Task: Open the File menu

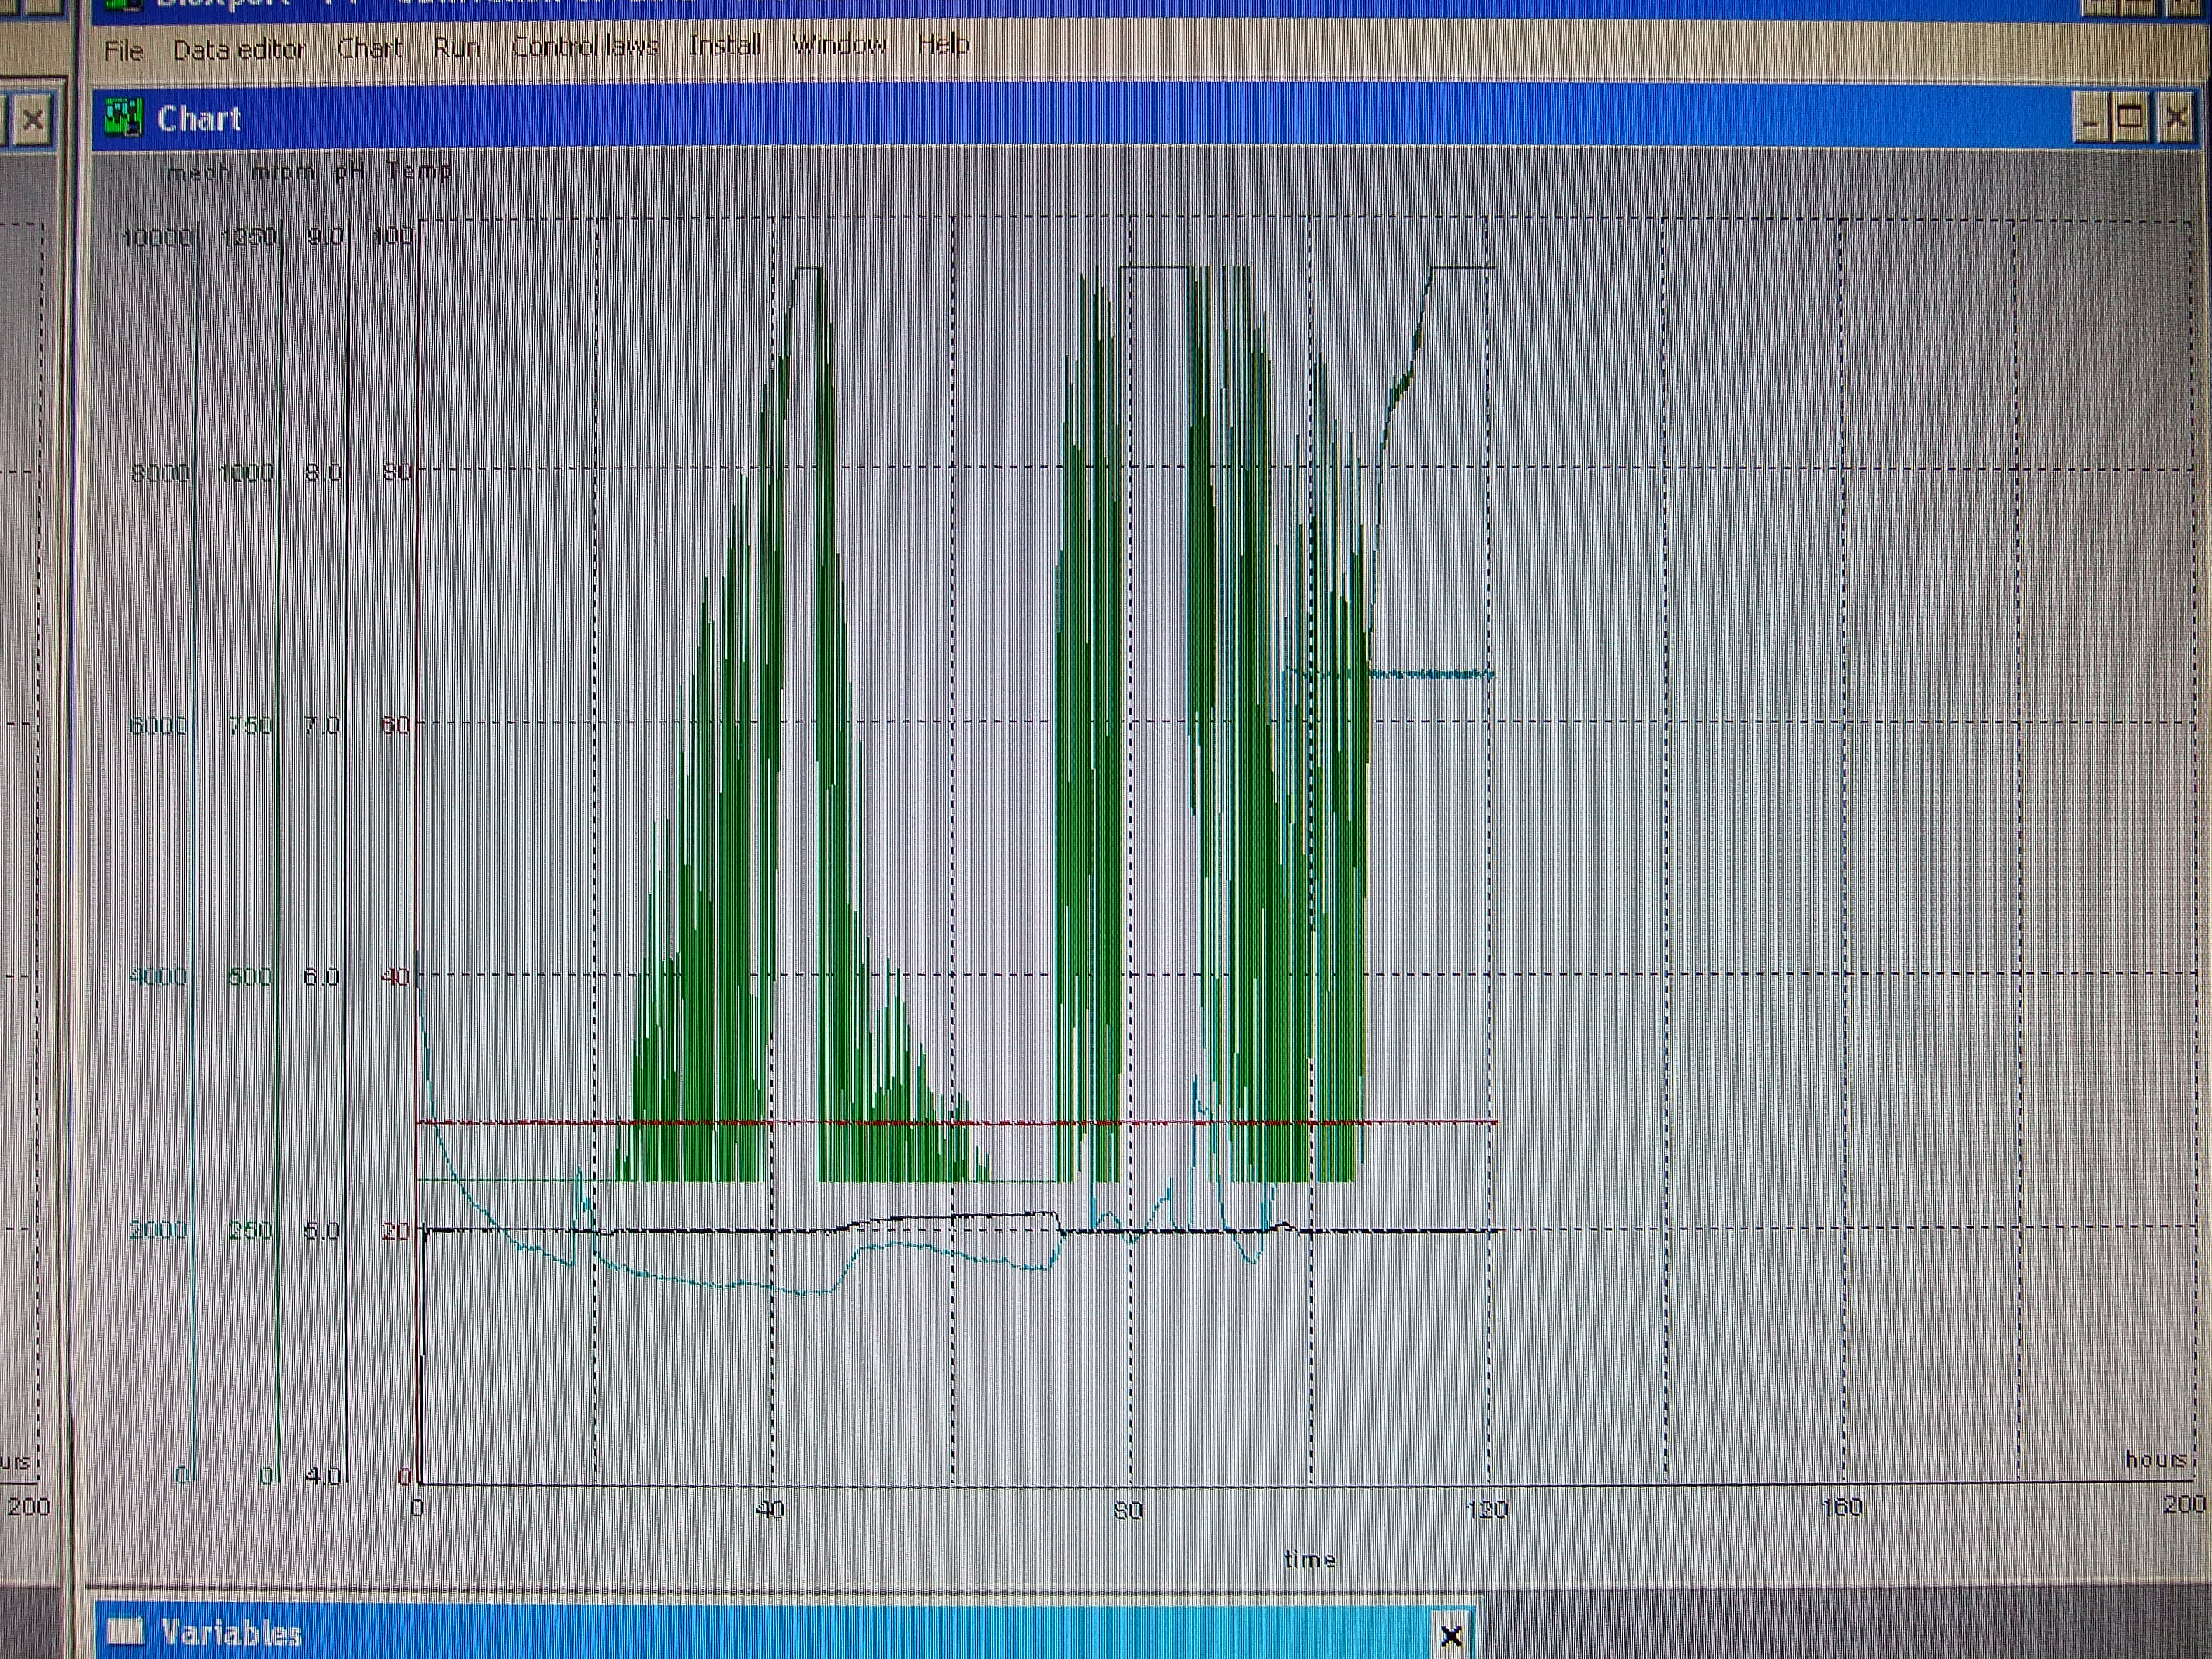Action: 123,50
